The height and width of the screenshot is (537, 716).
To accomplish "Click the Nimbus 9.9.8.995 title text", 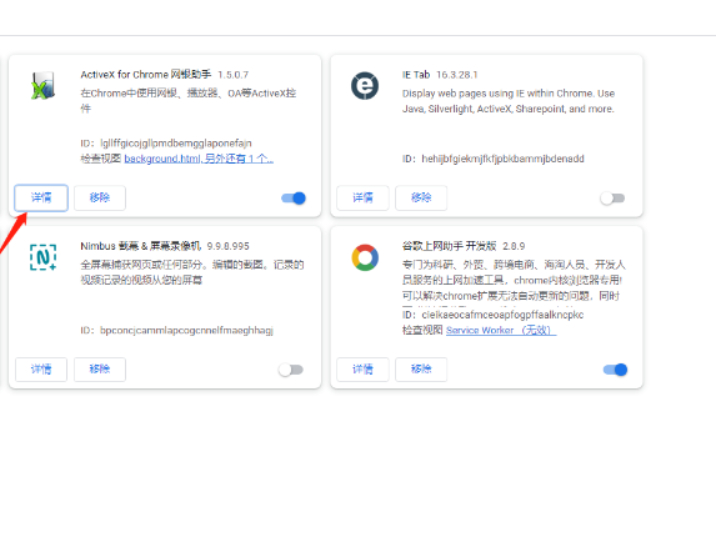I will click(165, 246).
